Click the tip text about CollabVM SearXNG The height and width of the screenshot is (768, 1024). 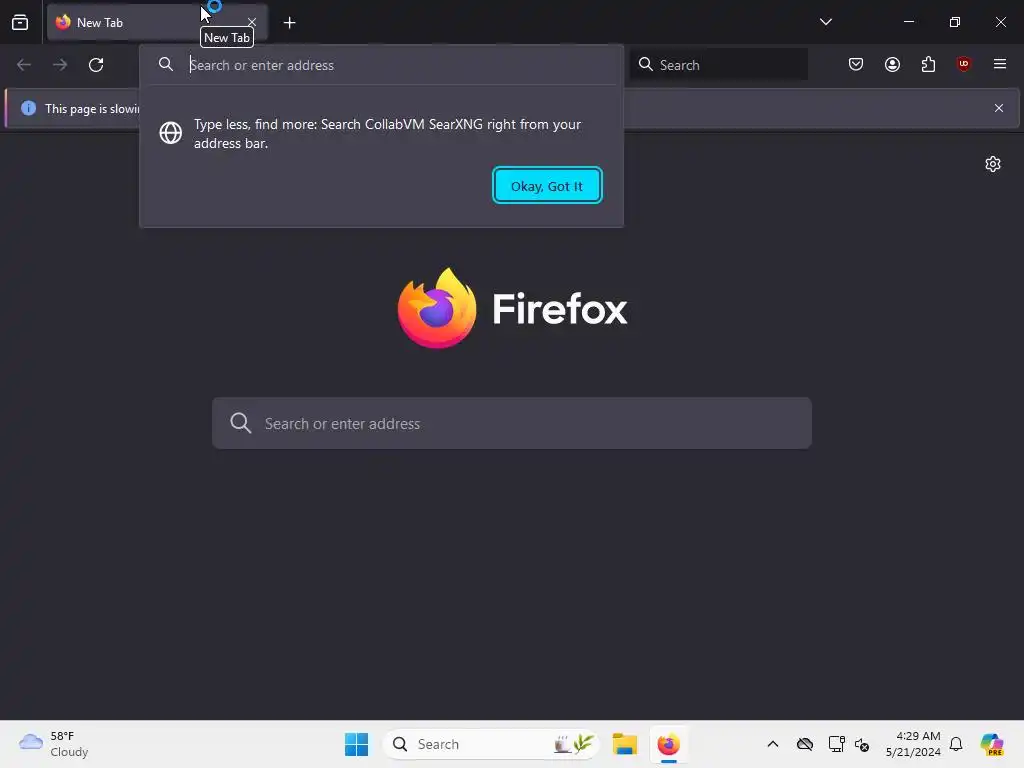click(x=387, y=133)
